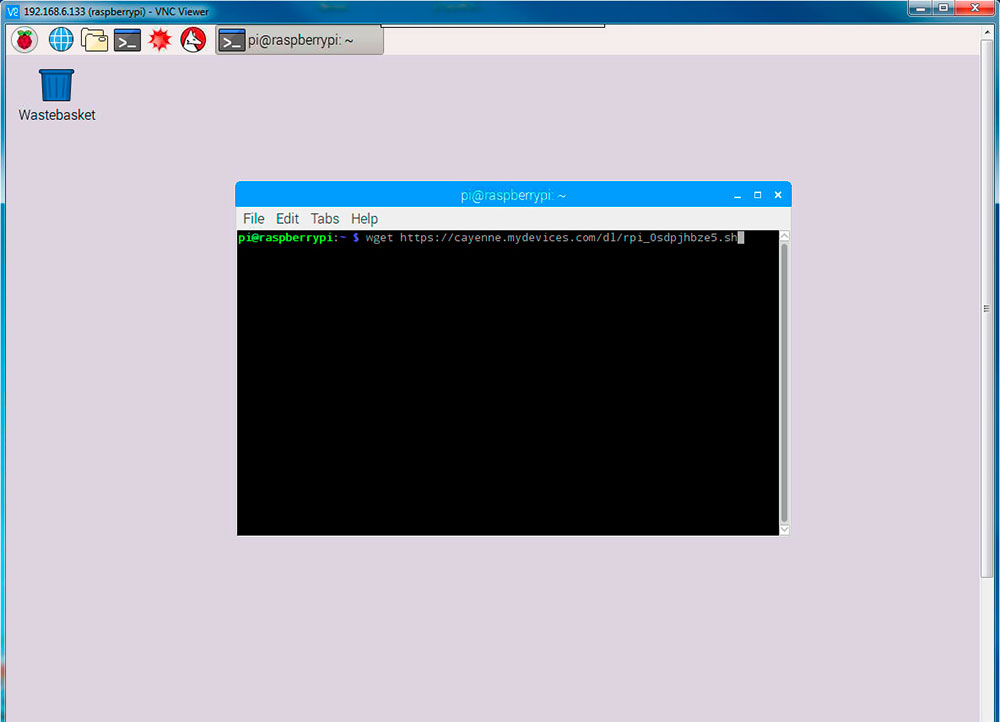Launch a new terminal from the panel
This screenshot has height=722, width=1000.
(x=127, y=40)
